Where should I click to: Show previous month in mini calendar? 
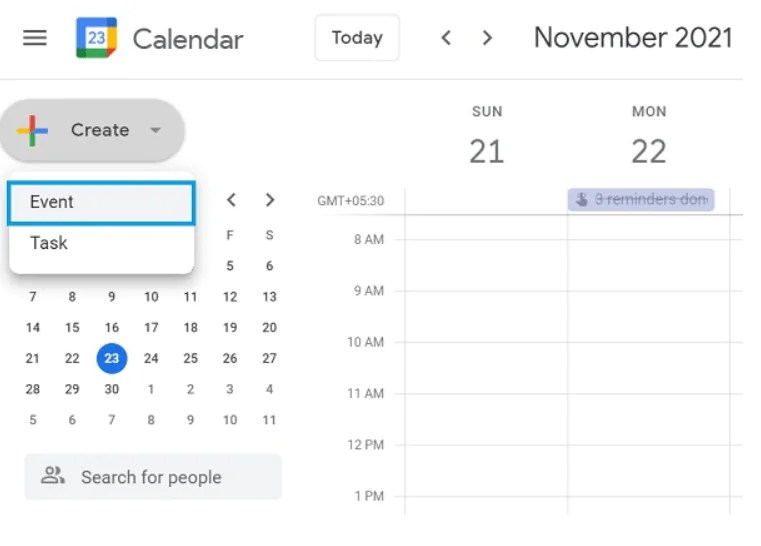click(x=231, y=200)
